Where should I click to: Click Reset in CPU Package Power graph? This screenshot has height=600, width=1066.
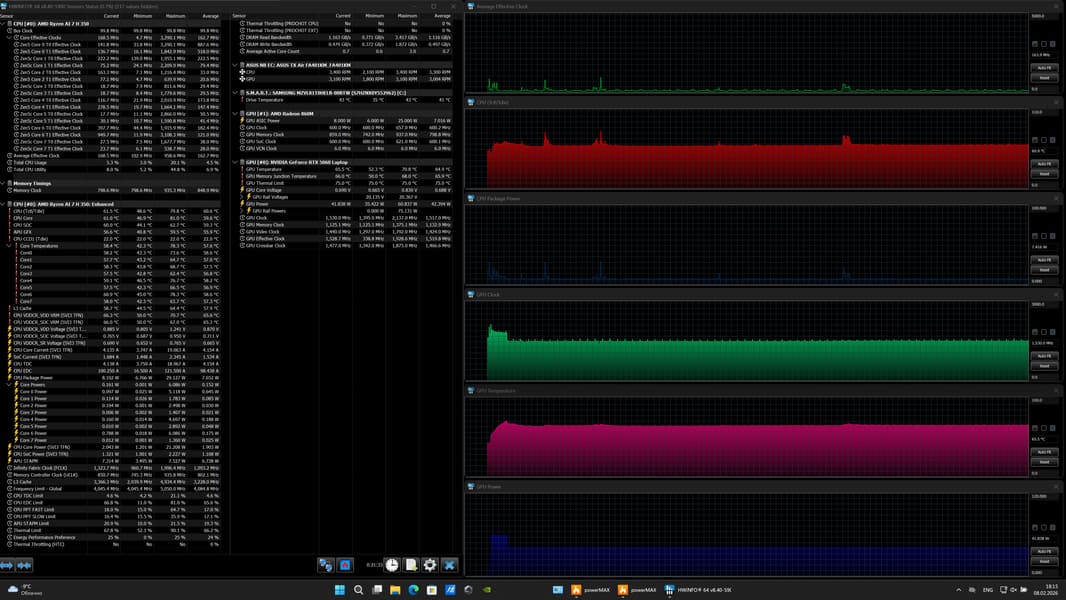click(x=1044, y=270)
